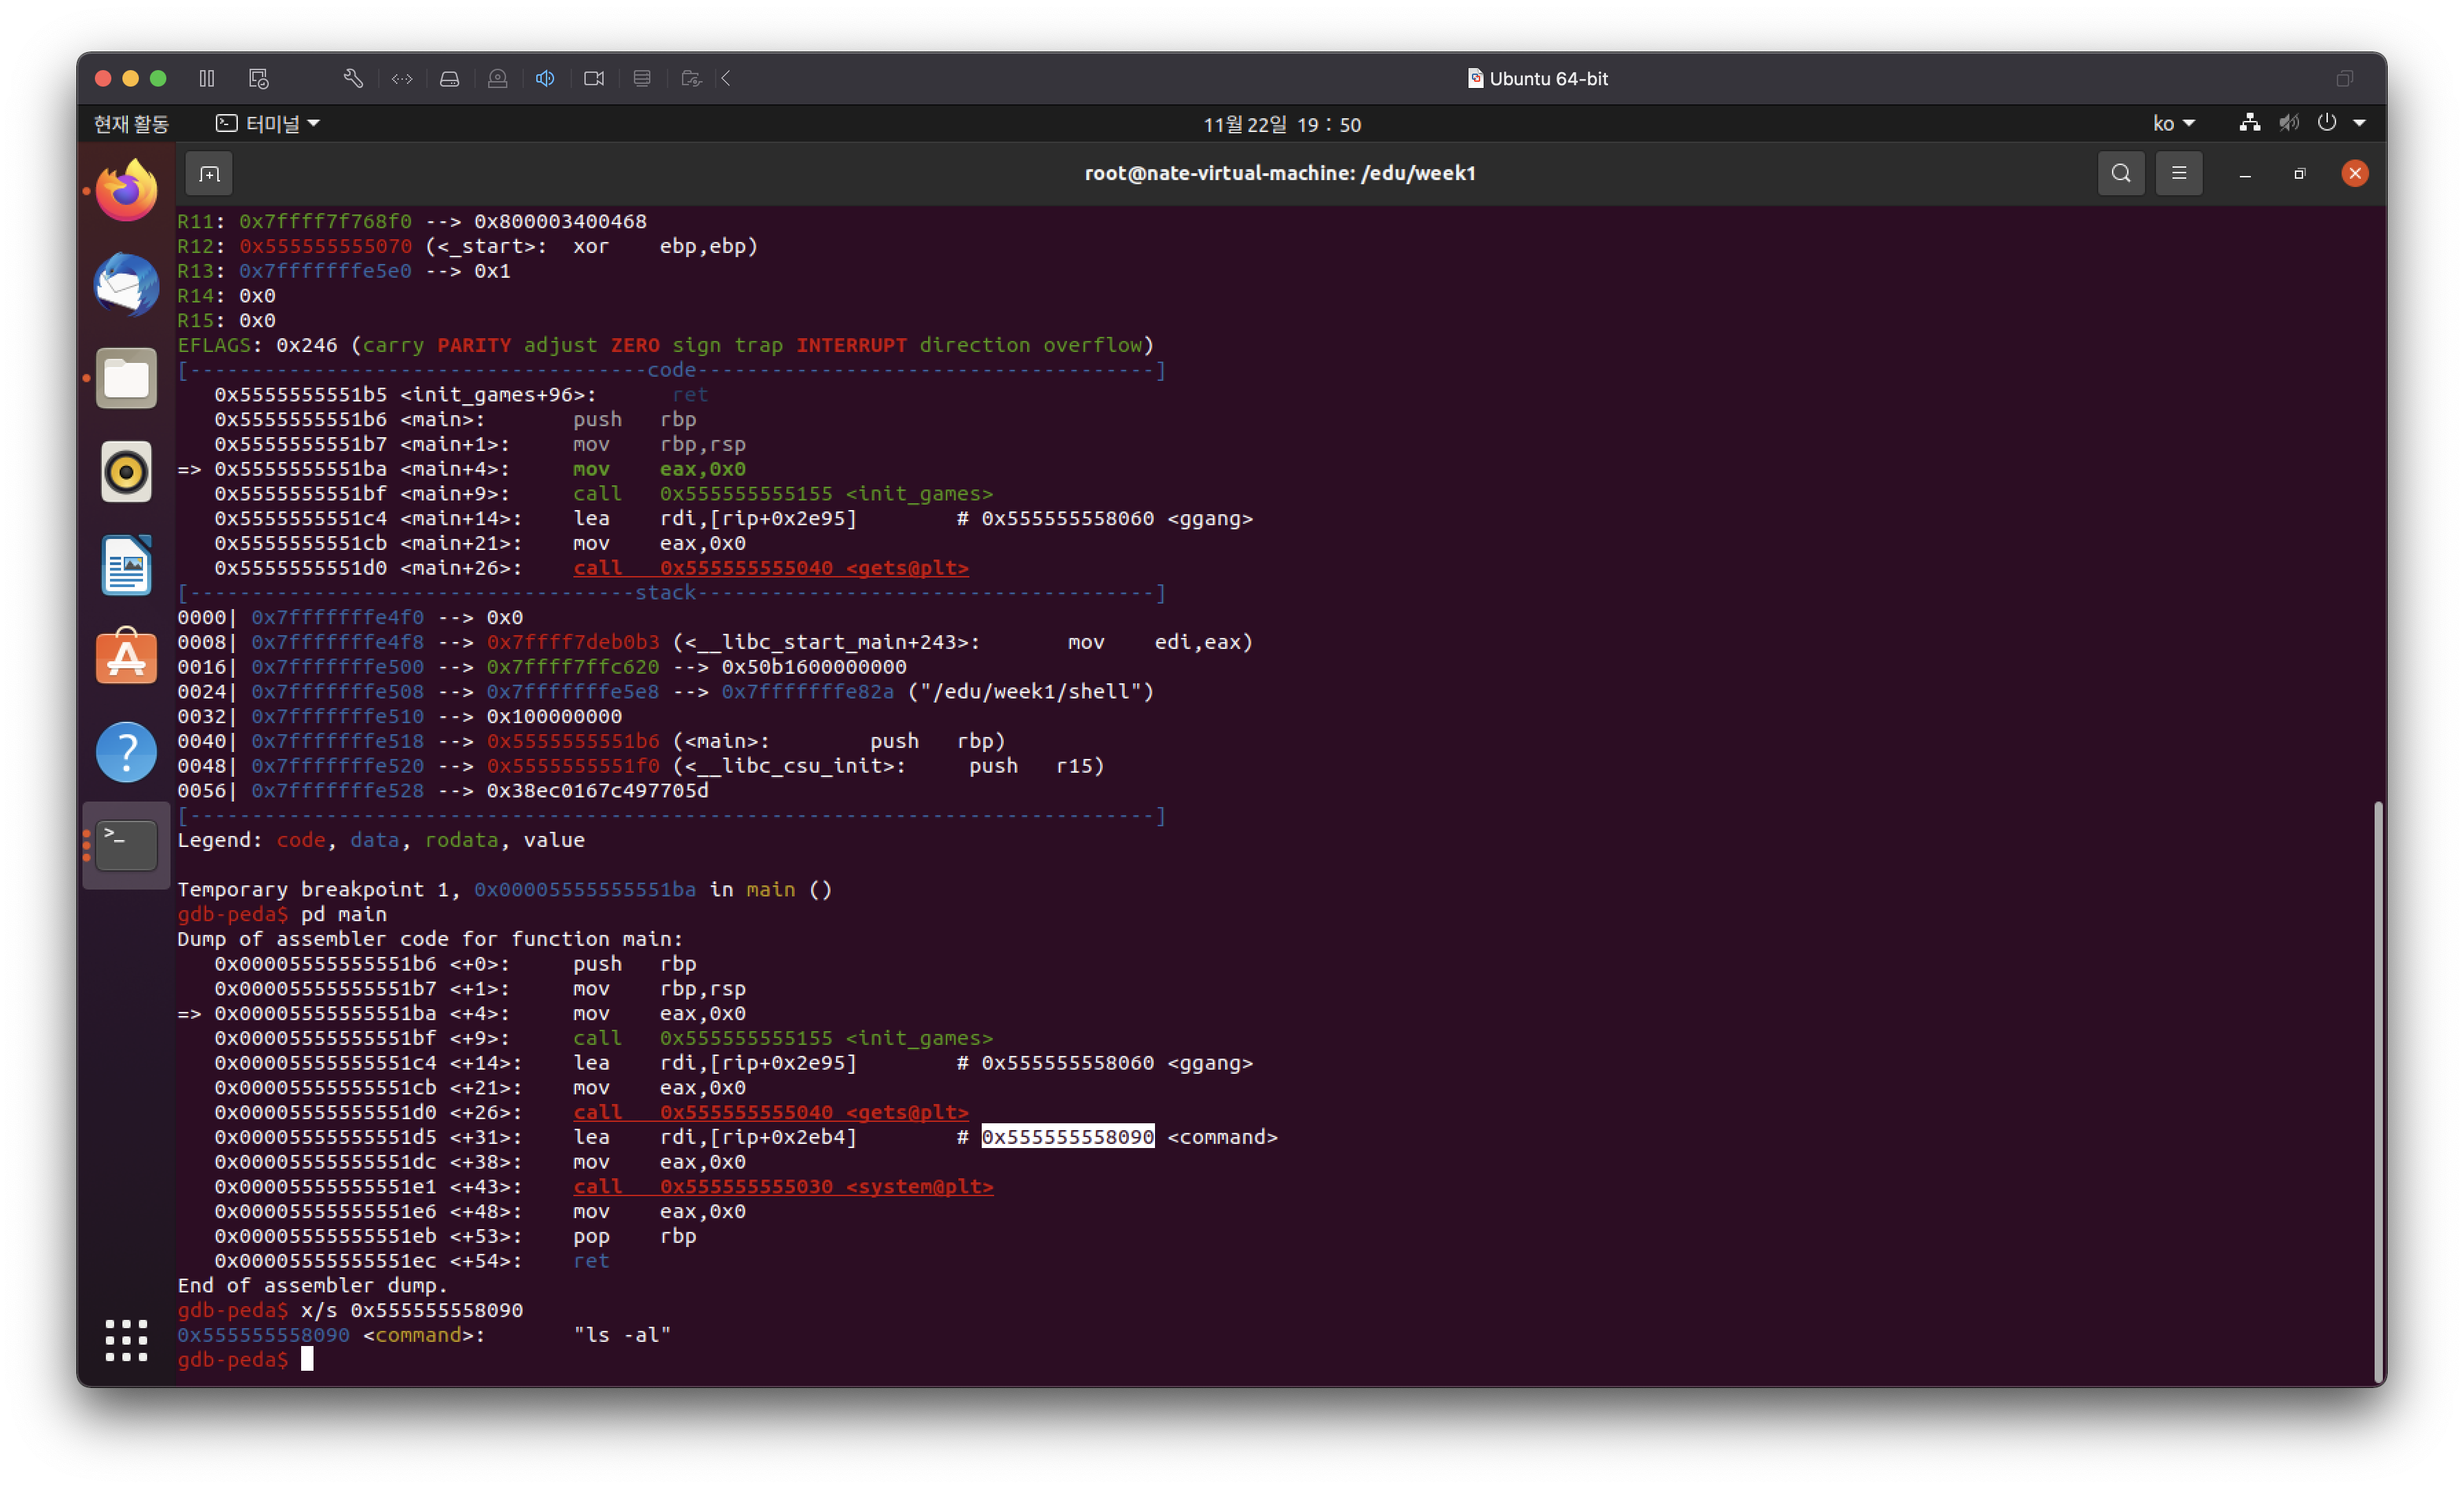
Task: Click the hard disk device icon
Action: pyautogui.click(x=449, y=78)
